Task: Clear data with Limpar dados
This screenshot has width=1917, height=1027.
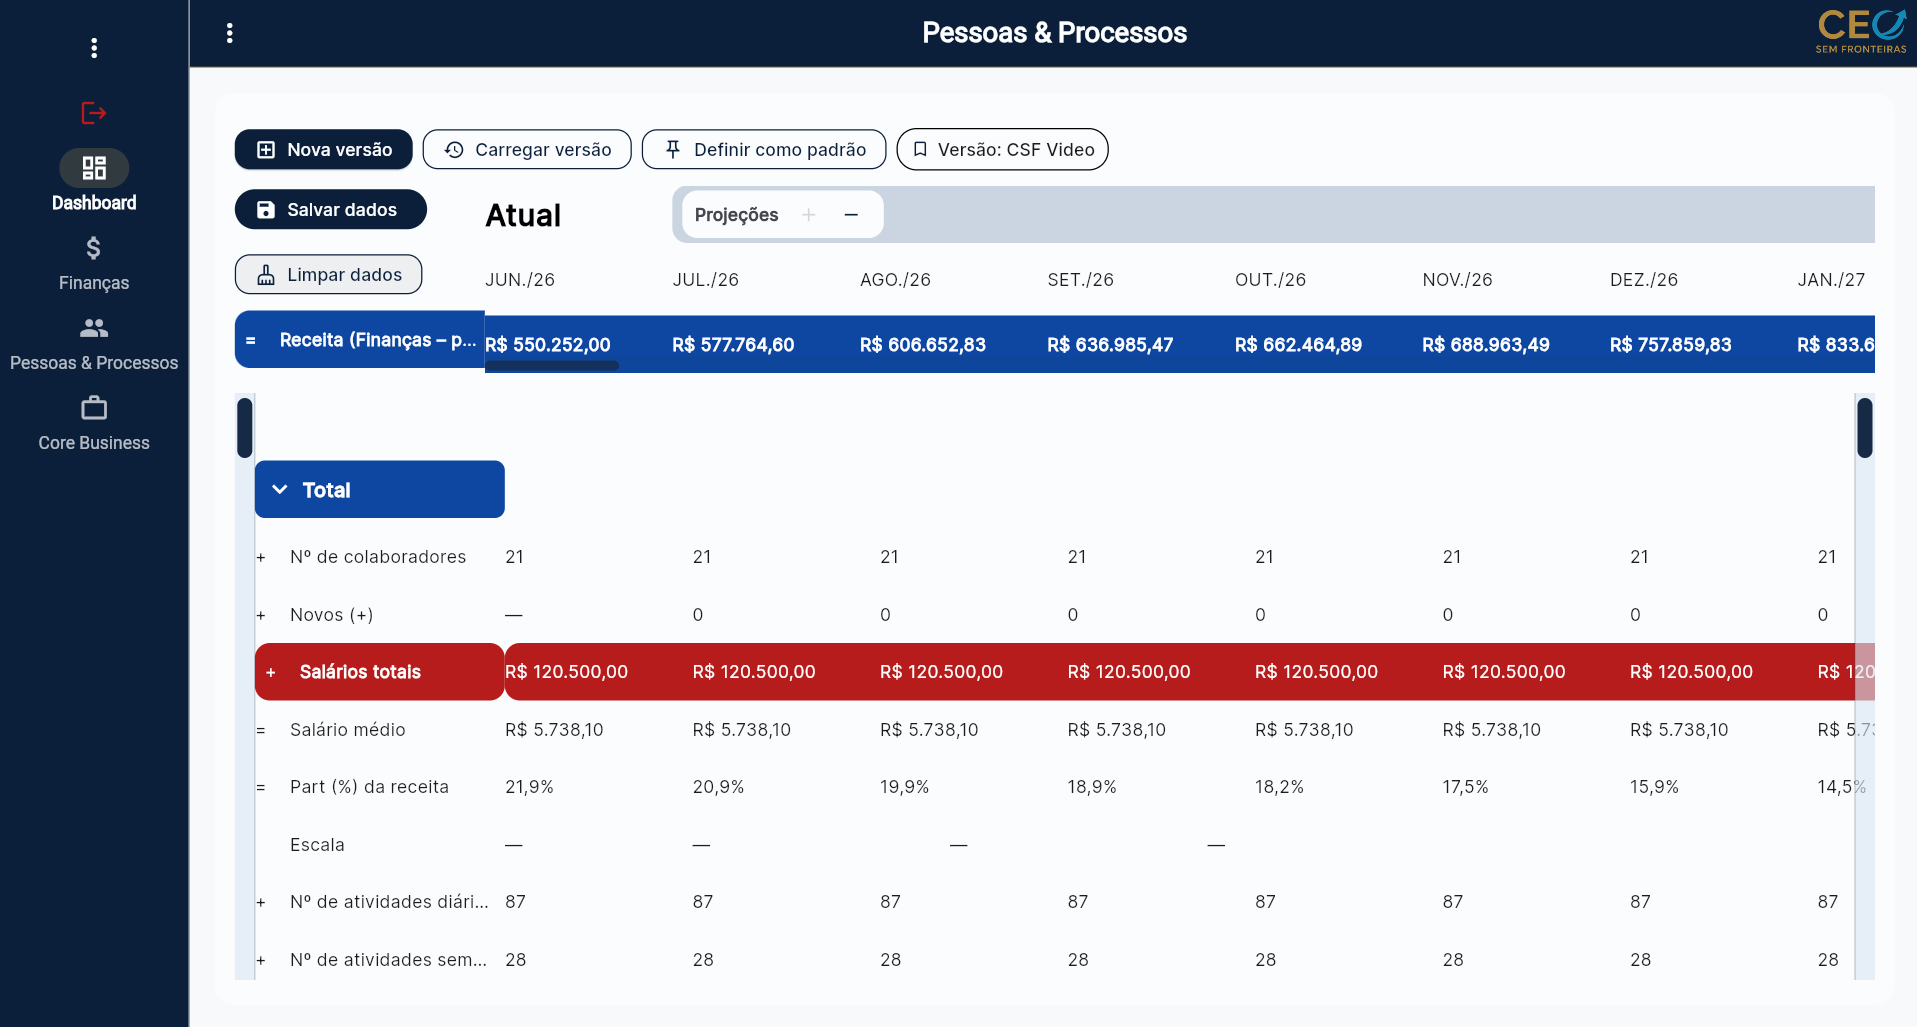Action: (x=328, y=274)
